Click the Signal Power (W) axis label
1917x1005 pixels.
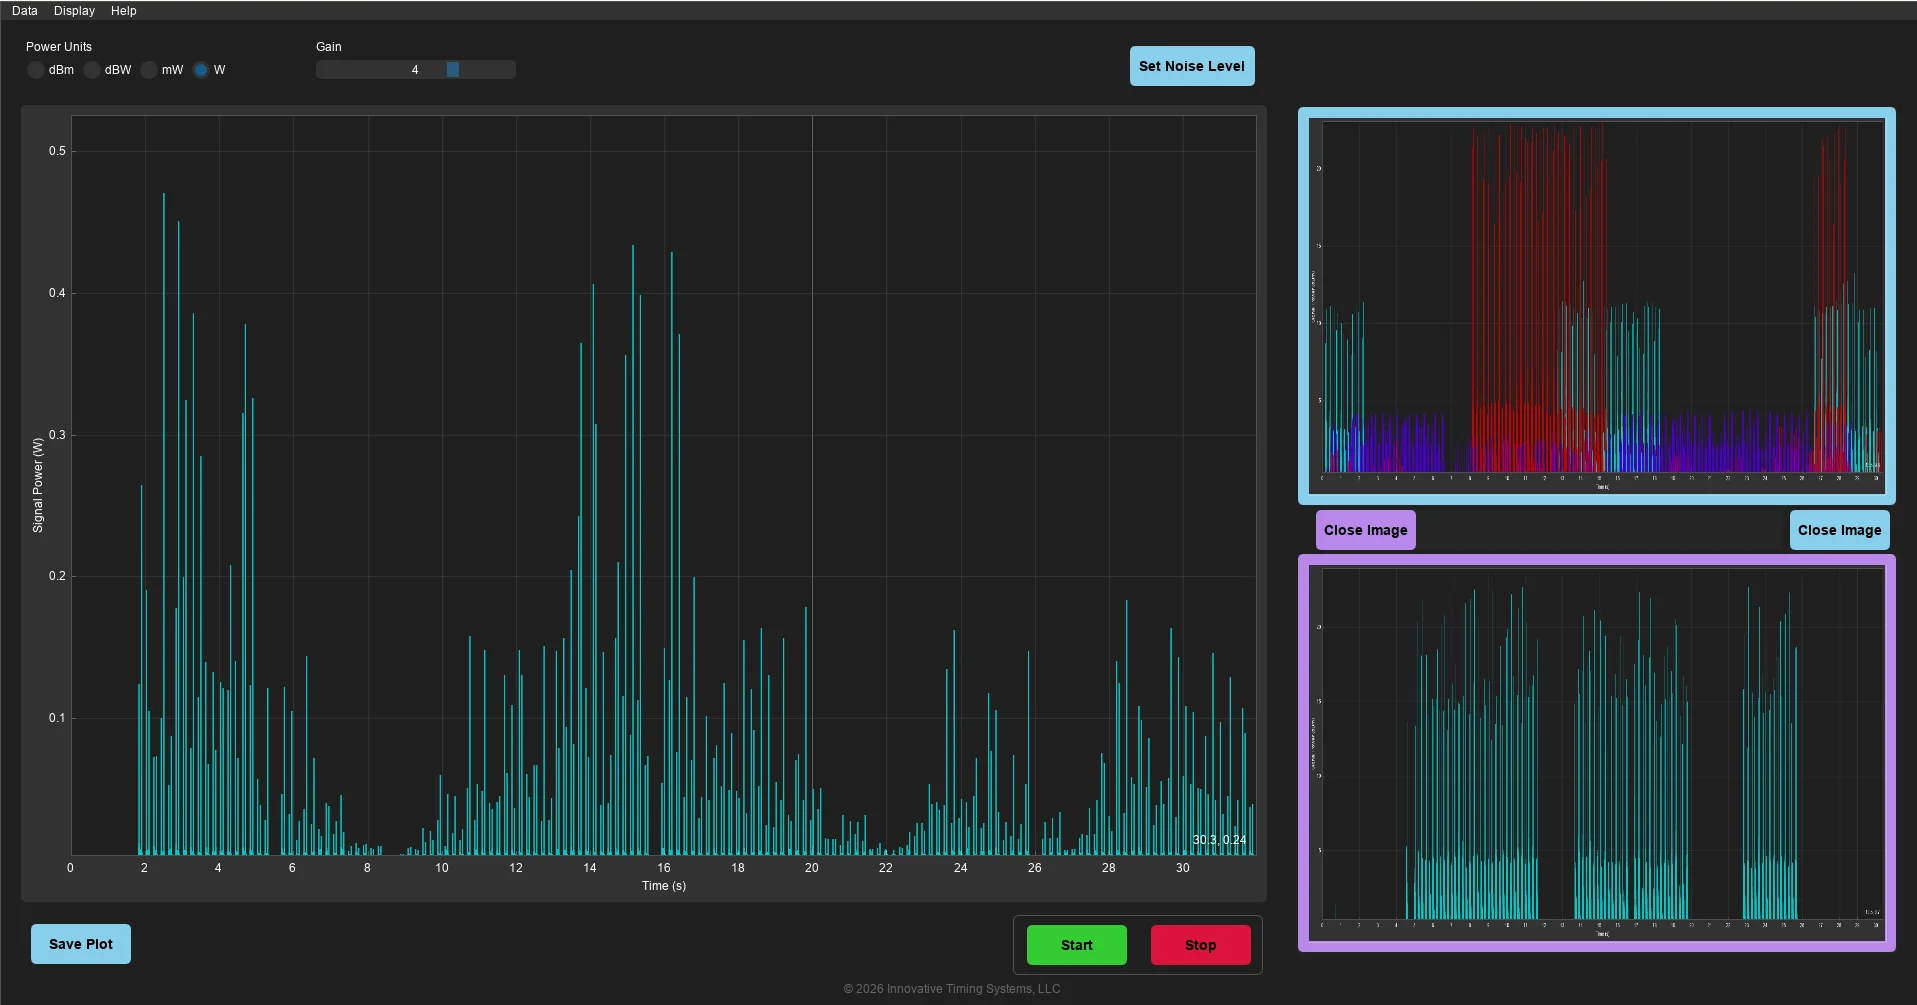38,485
